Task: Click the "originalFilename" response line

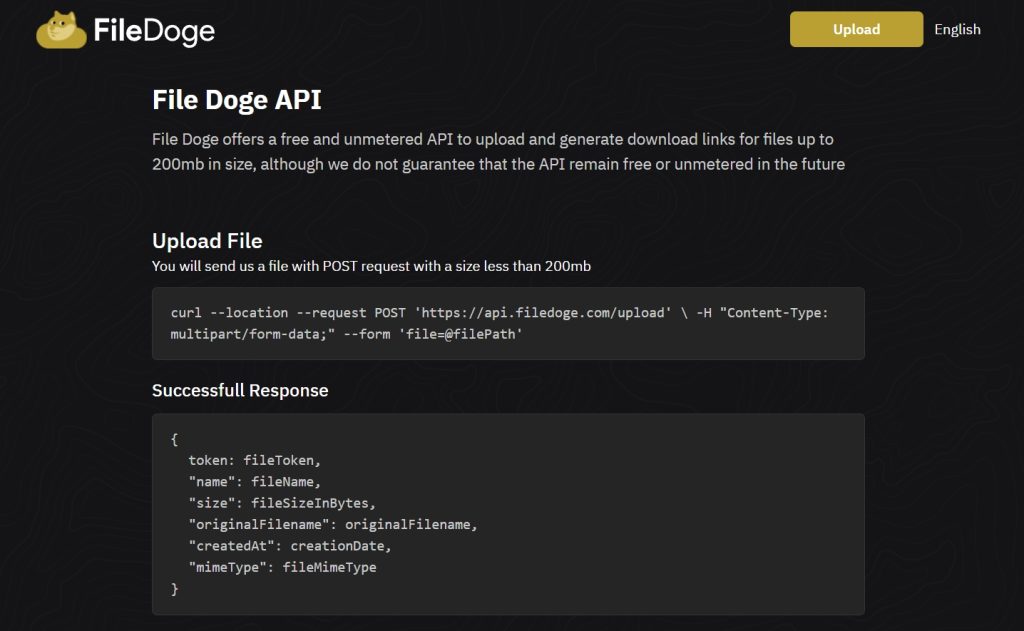Action: point(333,525)
